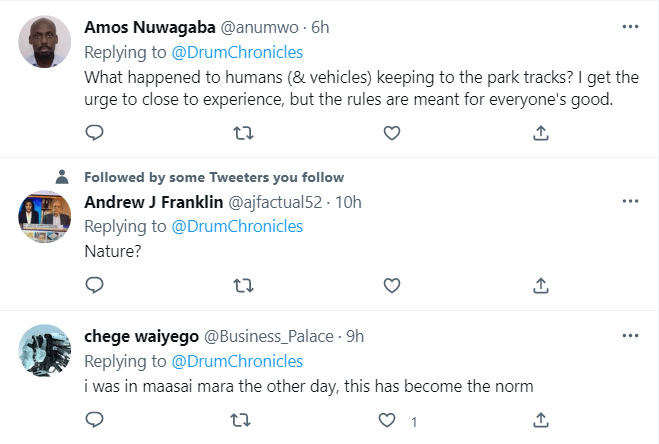
Task: Open more options on chege waiyego's tweet
Action: coord(630,335)
